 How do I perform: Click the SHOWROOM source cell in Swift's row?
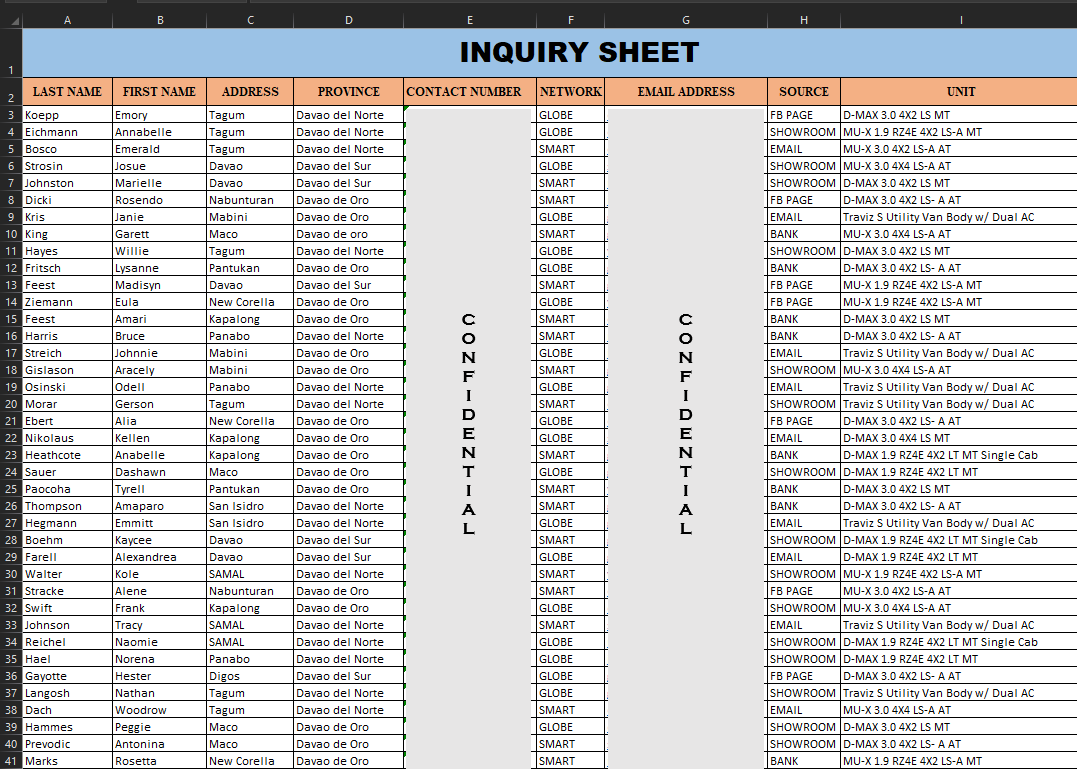[804, 608]
